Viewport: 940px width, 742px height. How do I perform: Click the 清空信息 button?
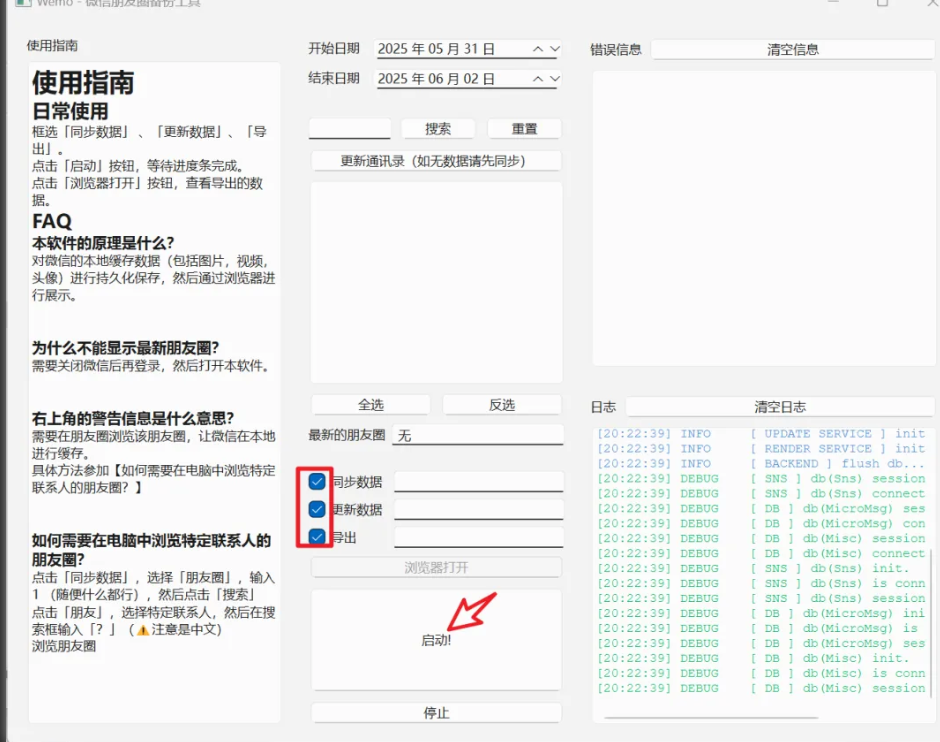[793, 50]
